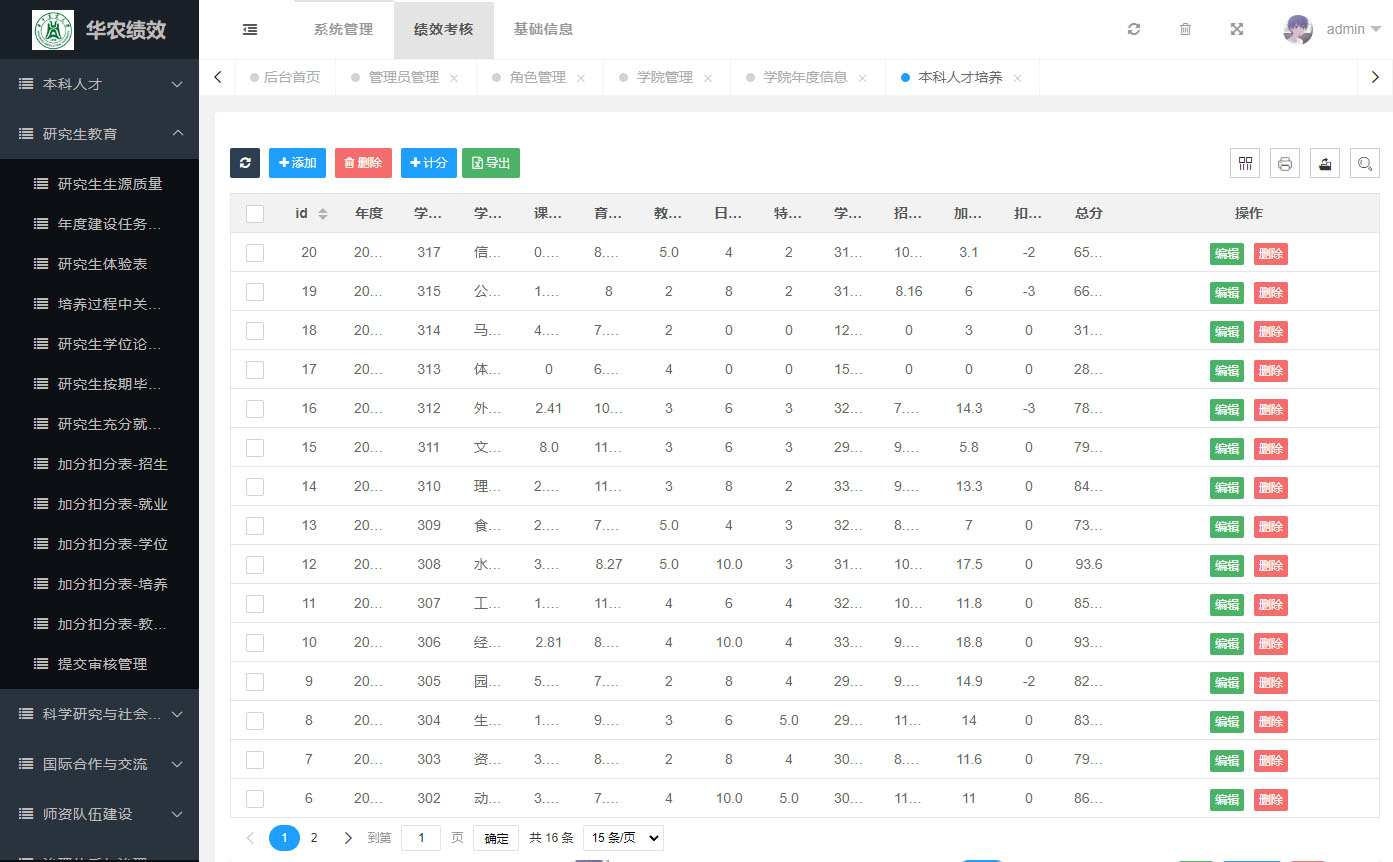Open search with the magnifier icon

(x=1364, y=164)
